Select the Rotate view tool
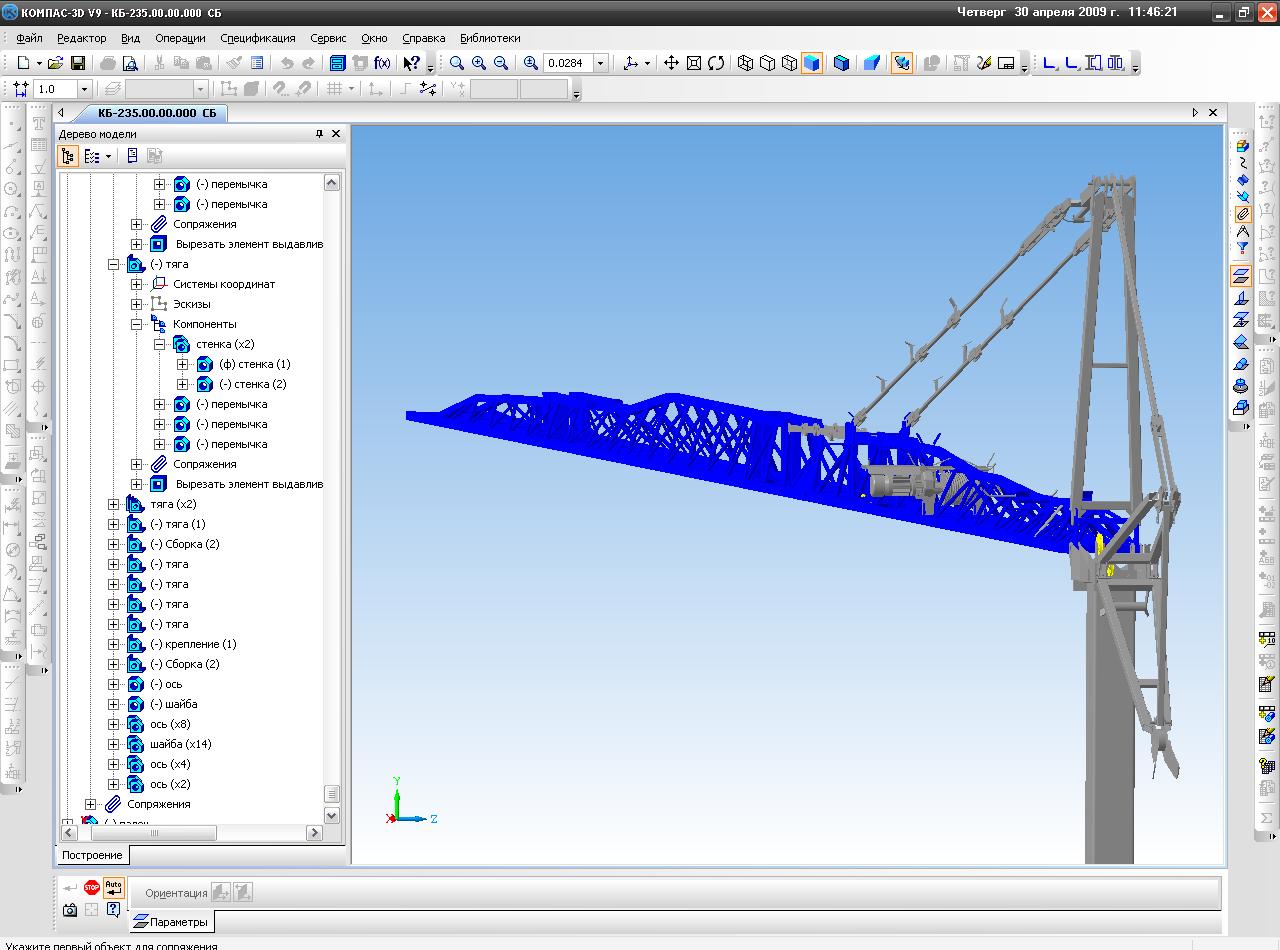This screenshot has width=1280, height=950. point(716,63)
